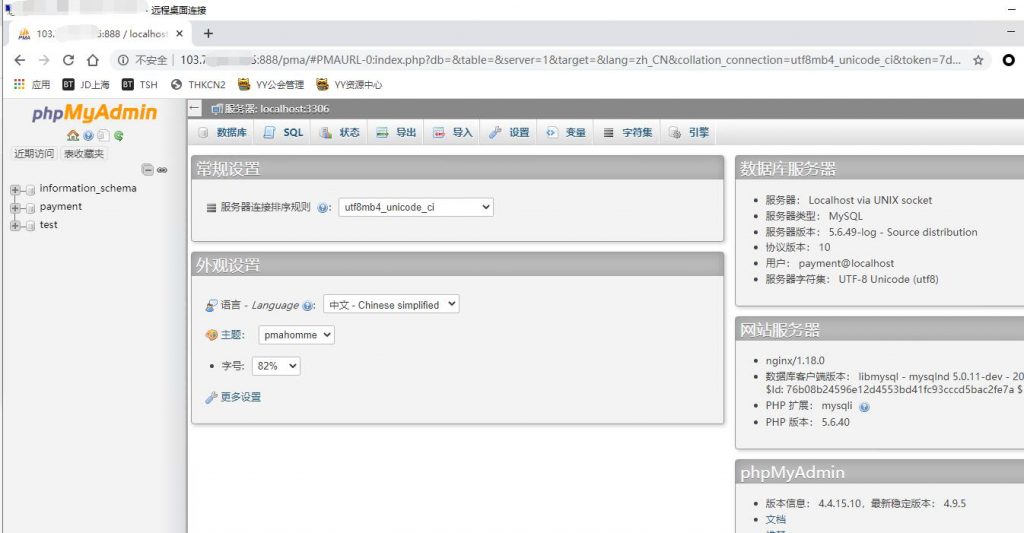Reload the browser page
The image size is (1024, 533).
[x=68, y=60]
